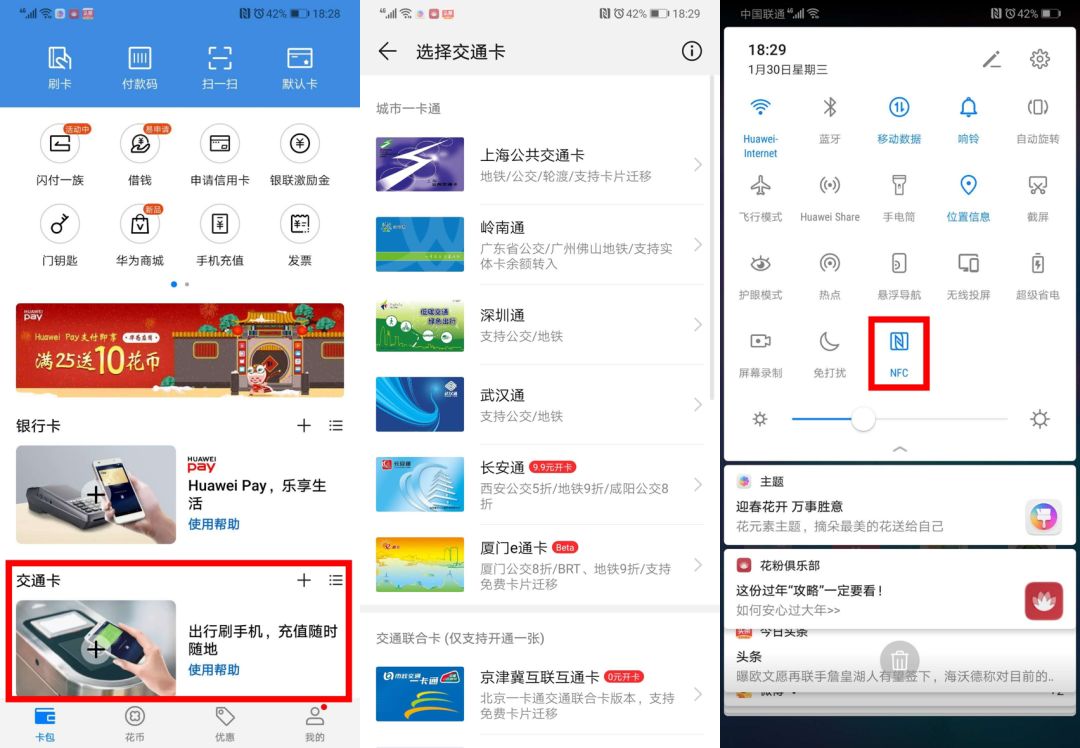Open 上海公共交通卡 row chevron

pyautogui.click(x=698, y=165)
